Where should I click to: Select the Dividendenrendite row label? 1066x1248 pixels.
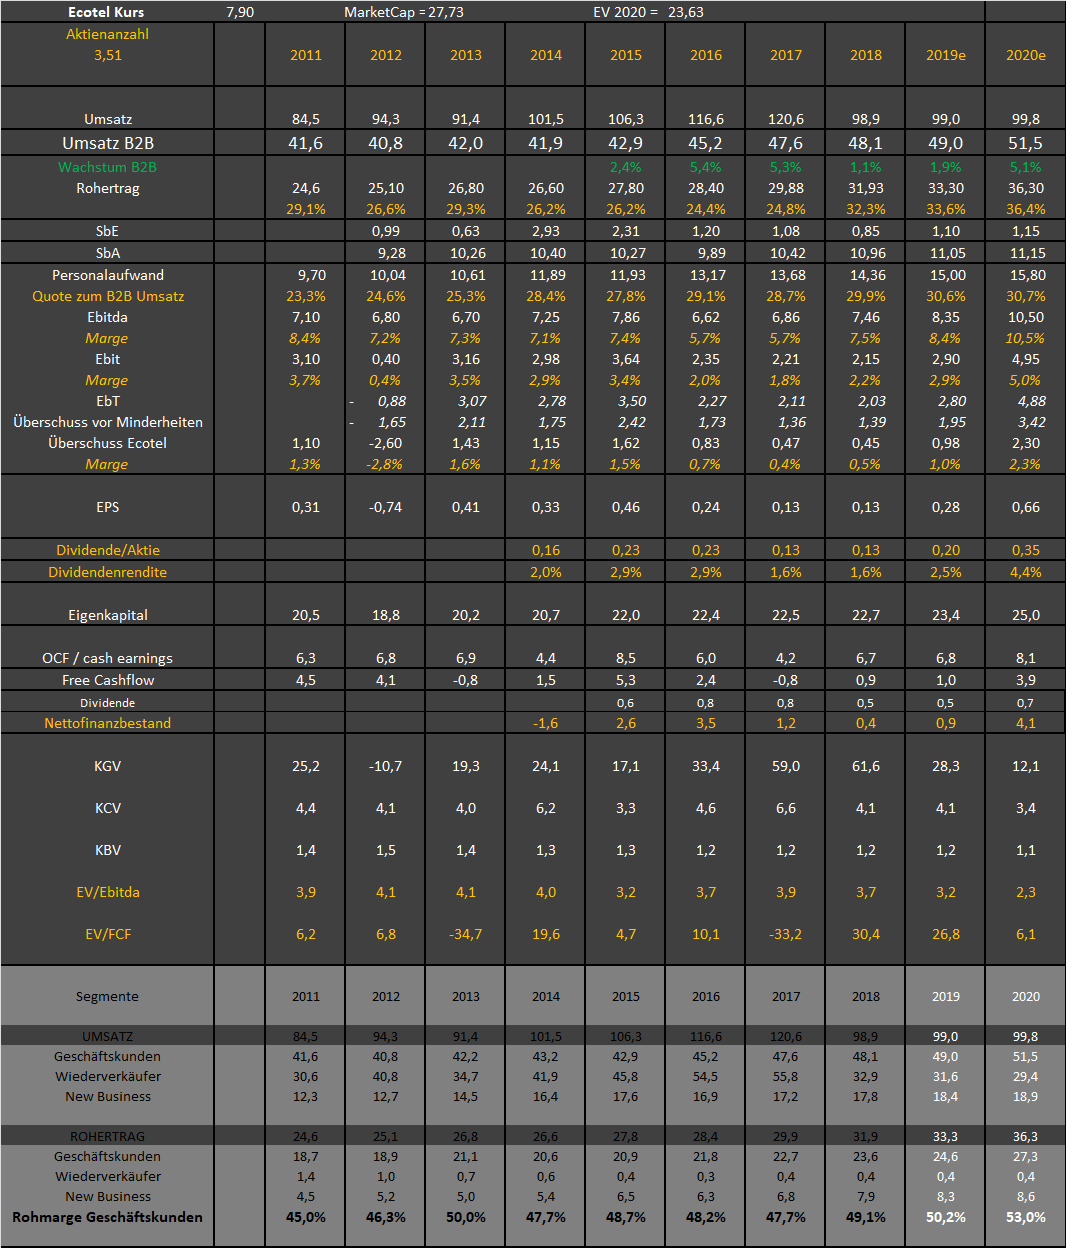(107, 572)
